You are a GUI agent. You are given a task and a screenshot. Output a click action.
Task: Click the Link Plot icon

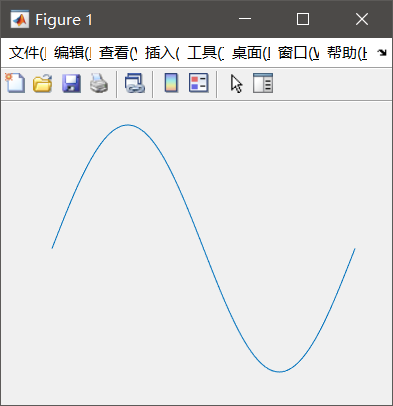[x=135, y=83]
